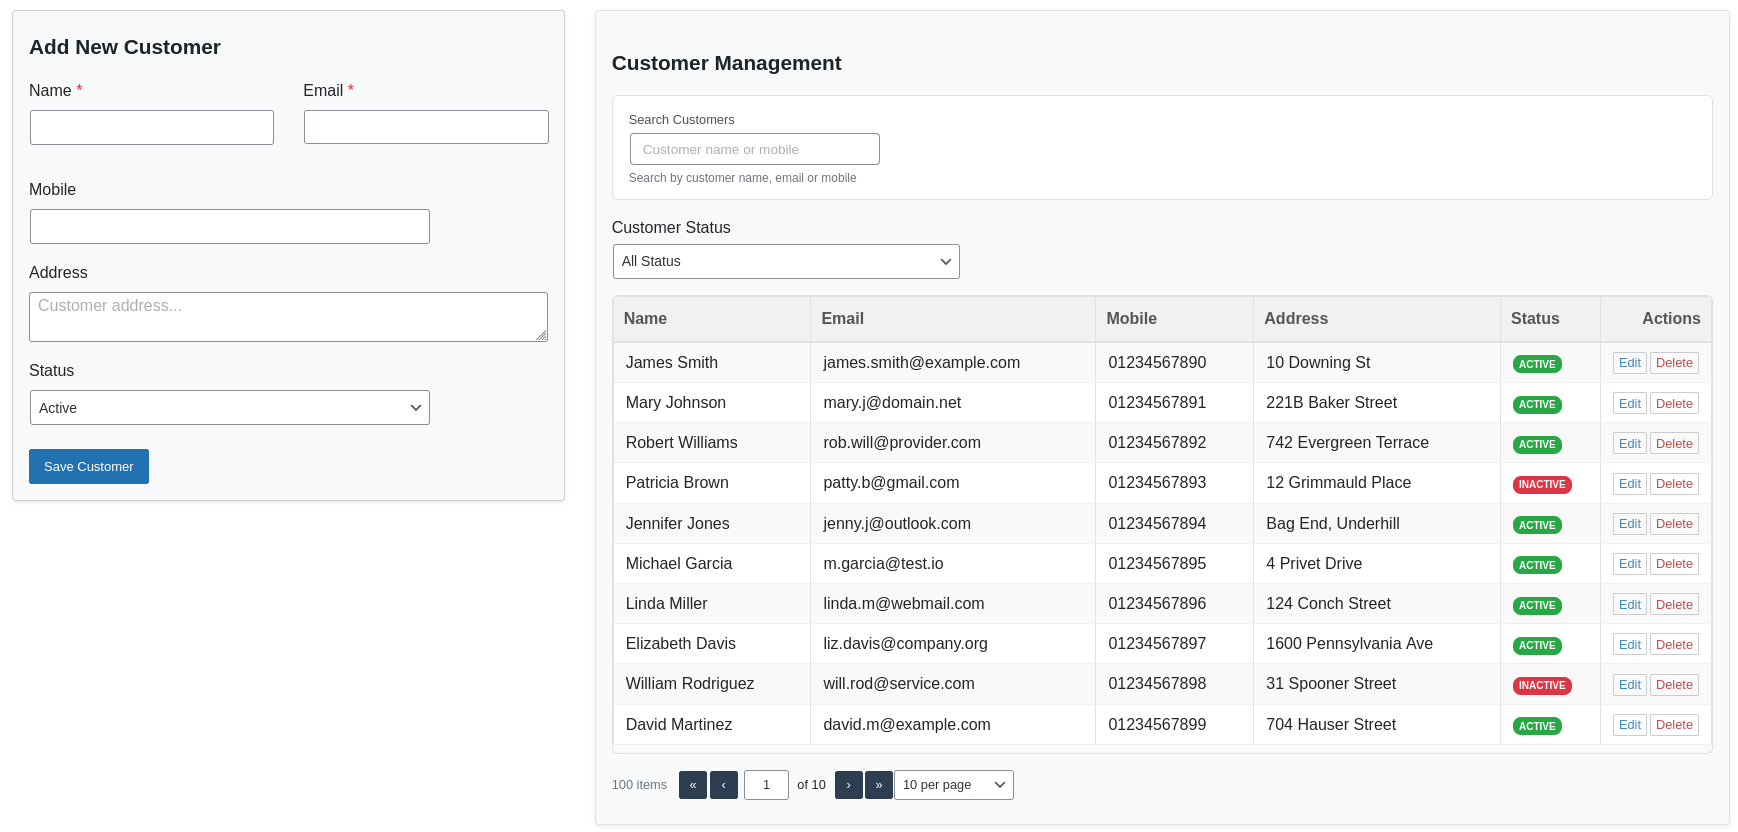
Task: Edit William Rodriguez's record
Action: pos(1629,685)
